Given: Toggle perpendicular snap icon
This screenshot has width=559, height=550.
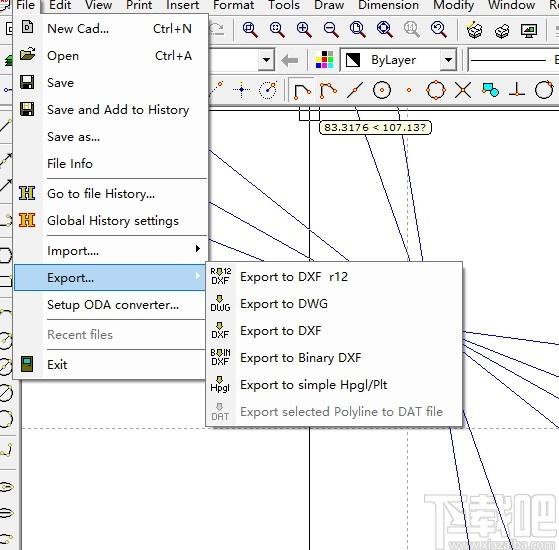Looking at the screenshot, I should coord(517,90).
